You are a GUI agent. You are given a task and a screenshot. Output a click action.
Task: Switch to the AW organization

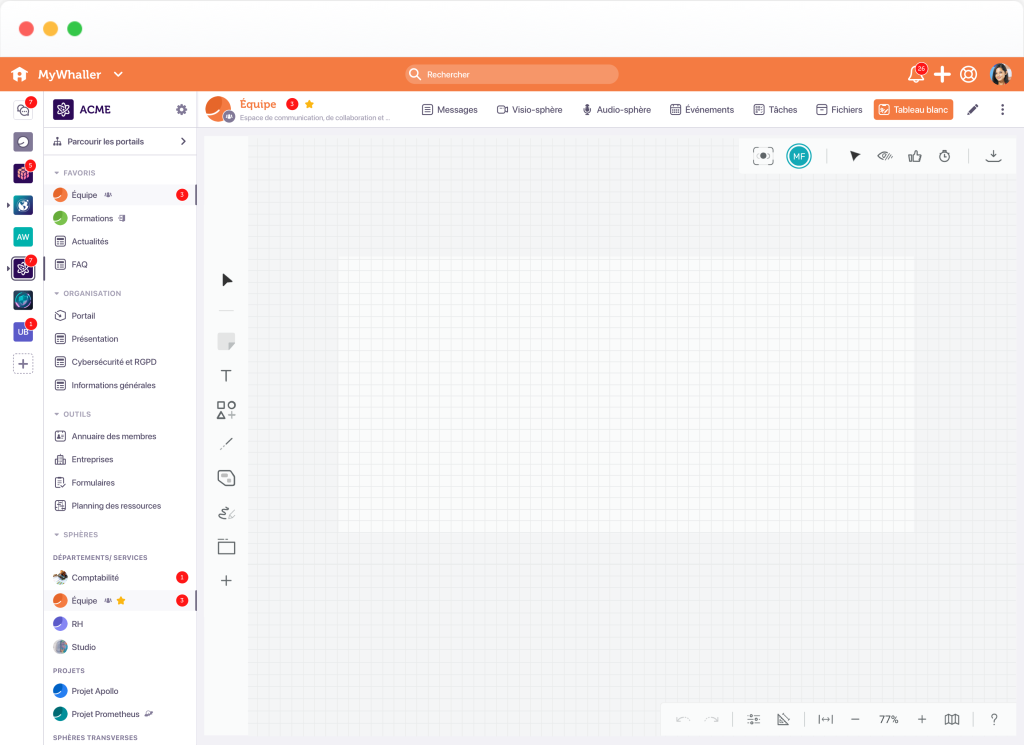[x=23, y=237]
